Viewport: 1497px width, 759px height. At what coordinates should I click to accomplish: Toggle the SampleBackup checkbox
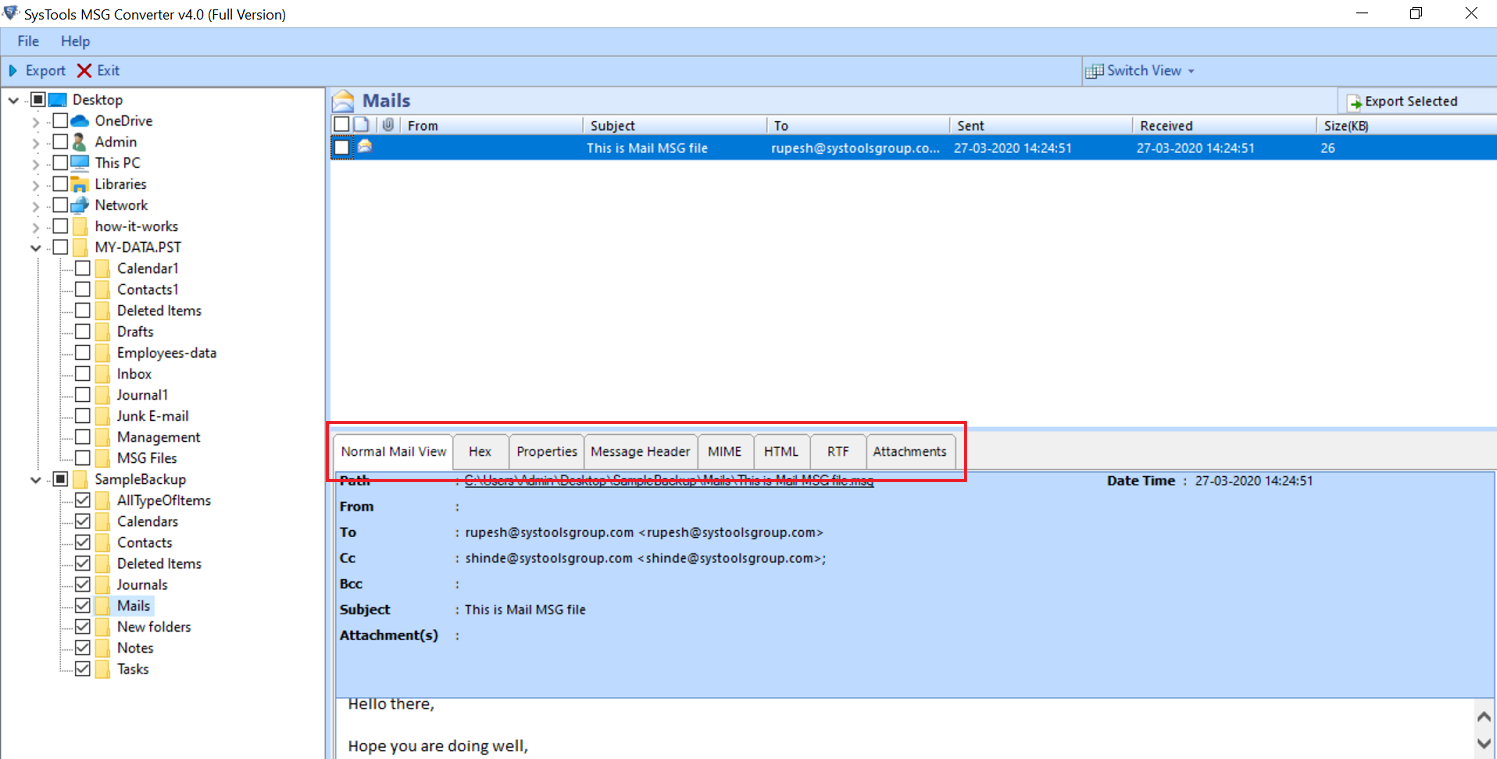pos(60,479)
